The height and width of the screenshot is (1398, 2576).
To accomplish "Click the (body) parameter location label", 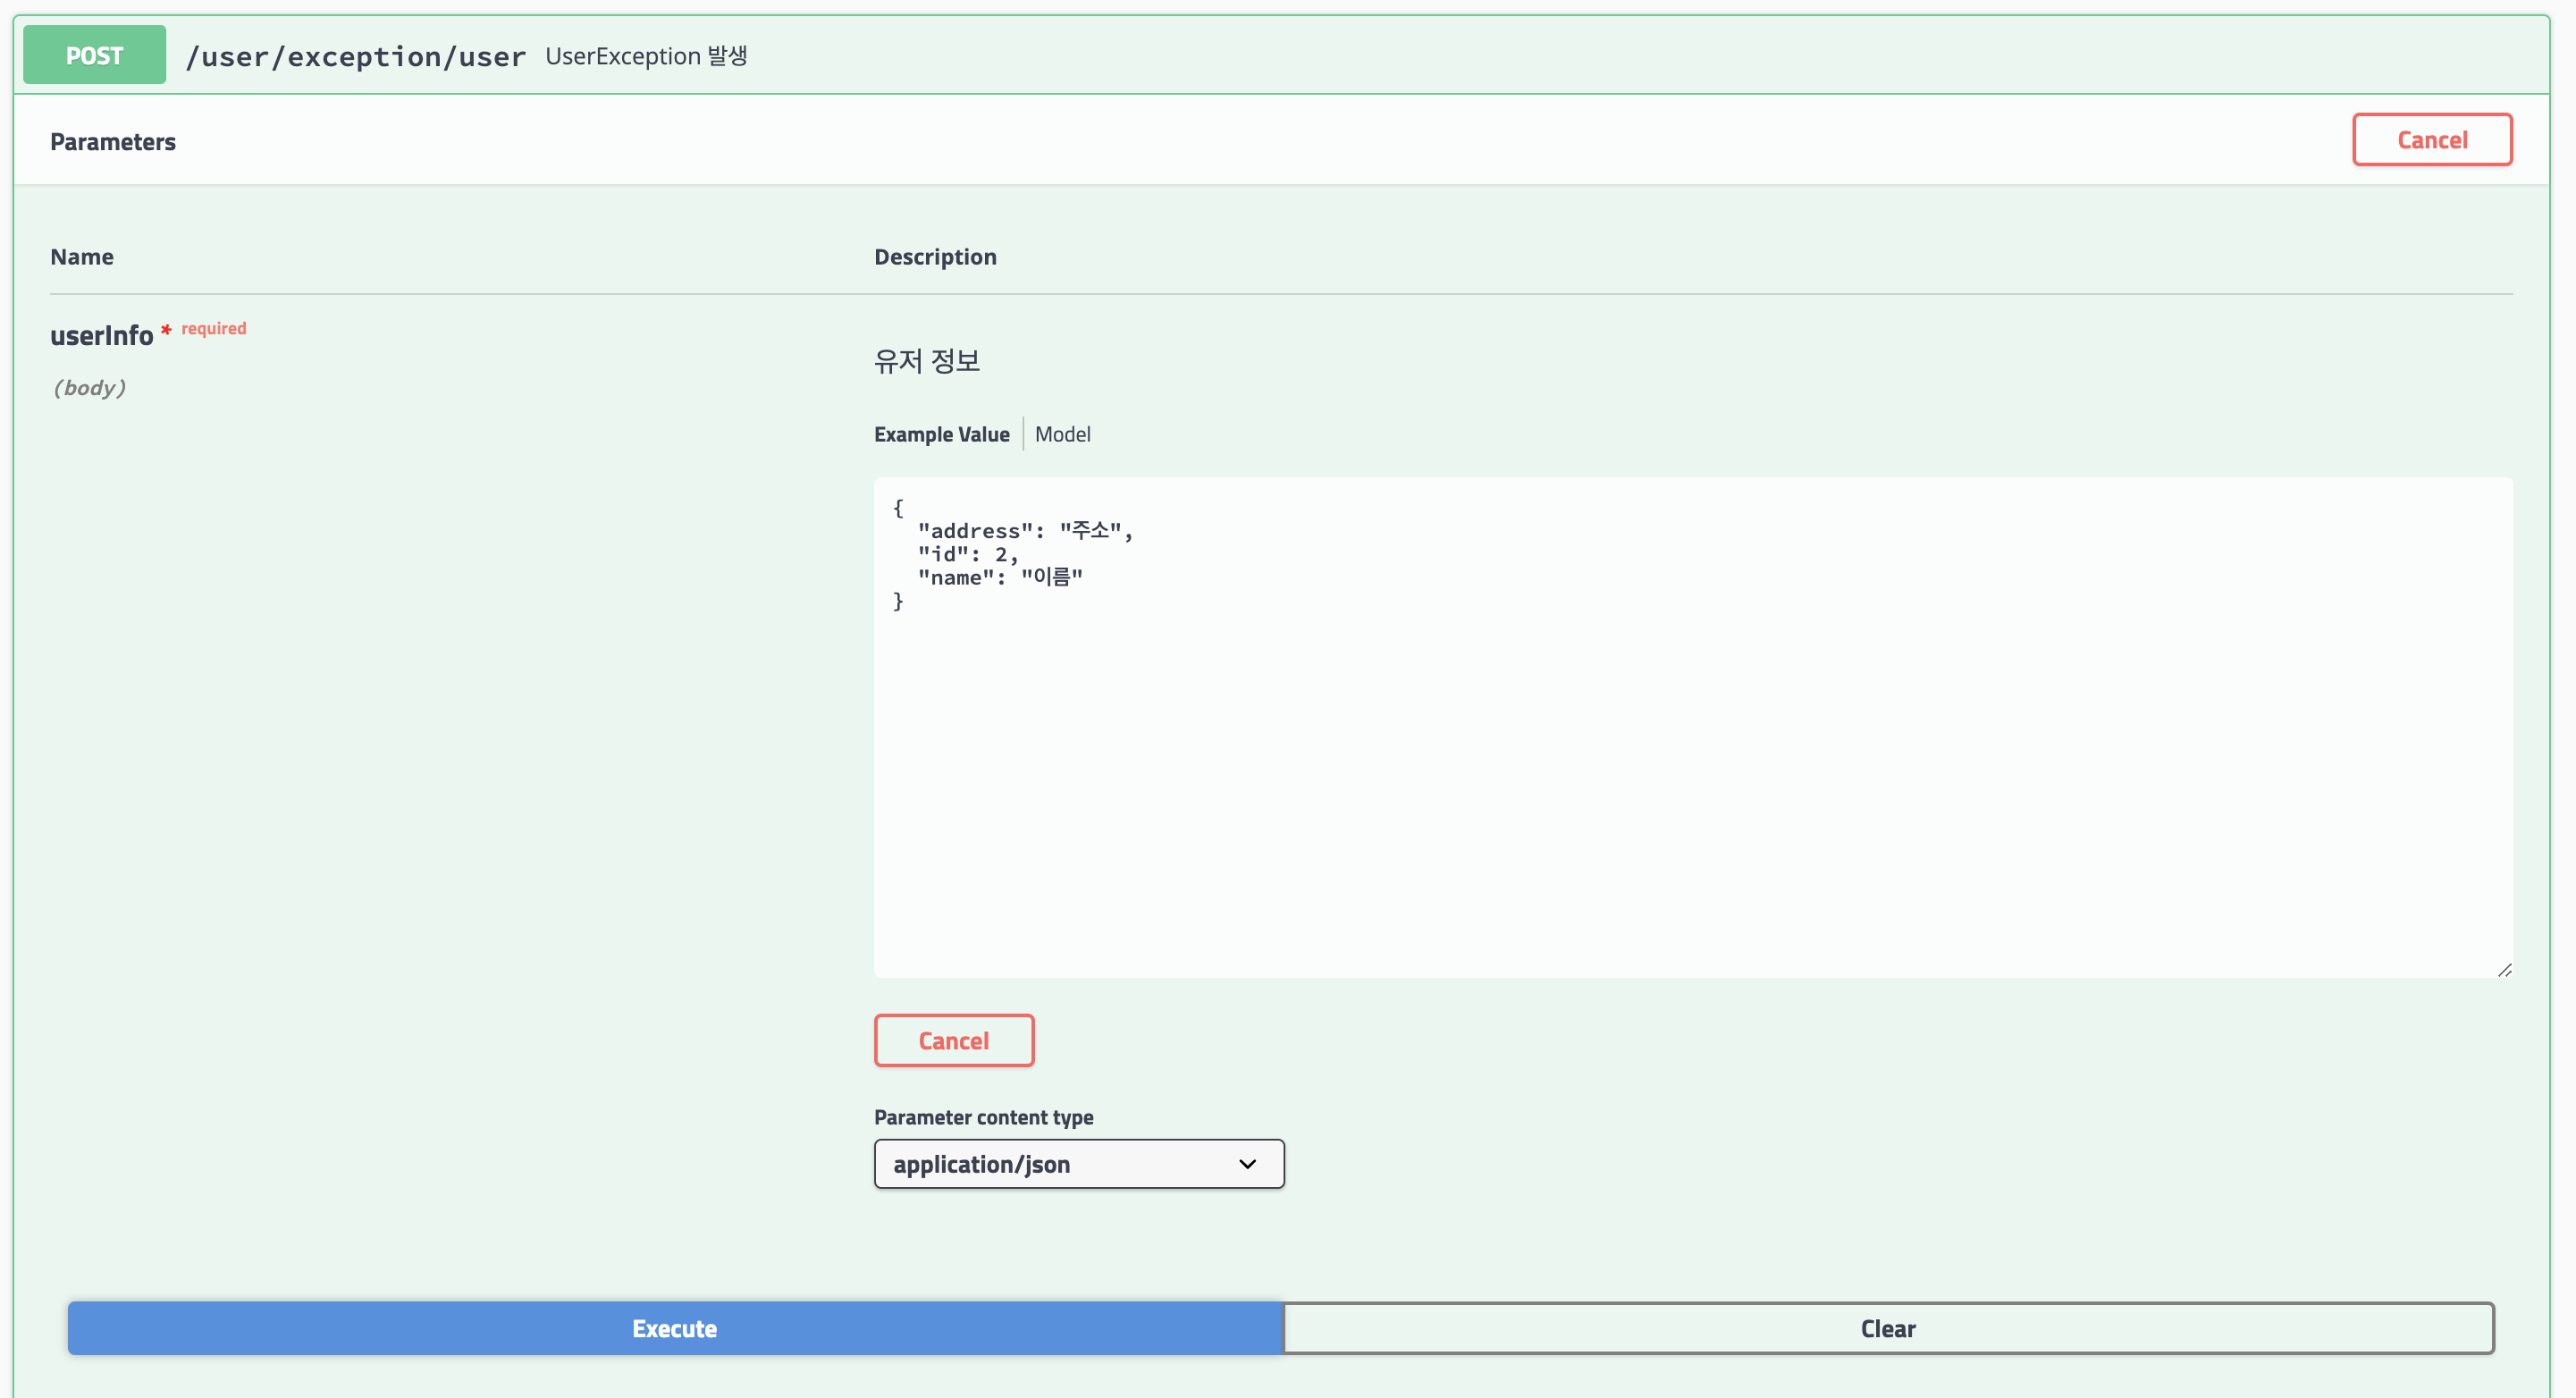I will [x=89, y=388].
